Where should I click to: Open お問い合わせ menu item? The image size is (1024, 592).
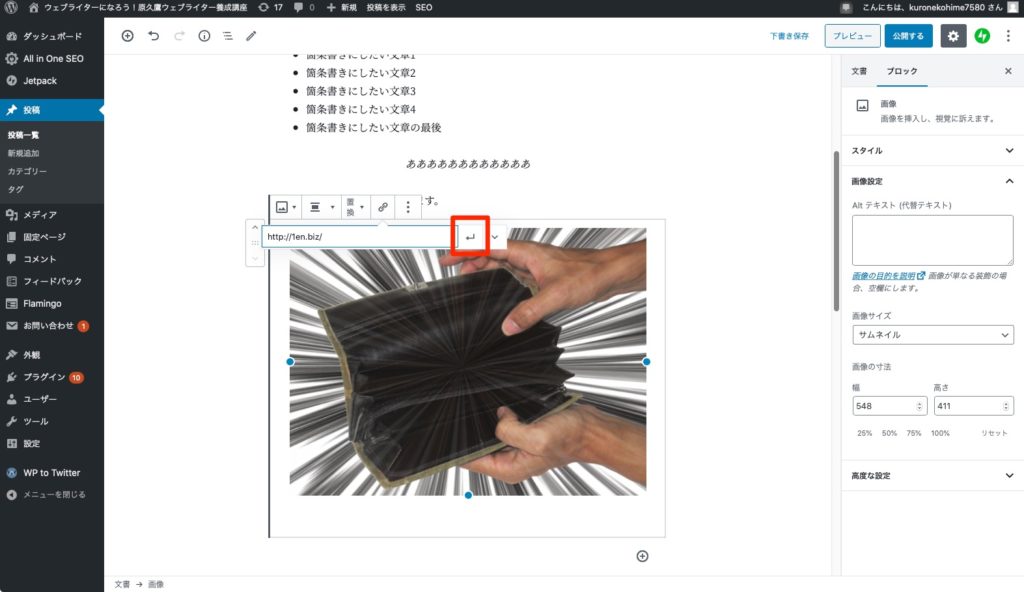pos(52,325)
